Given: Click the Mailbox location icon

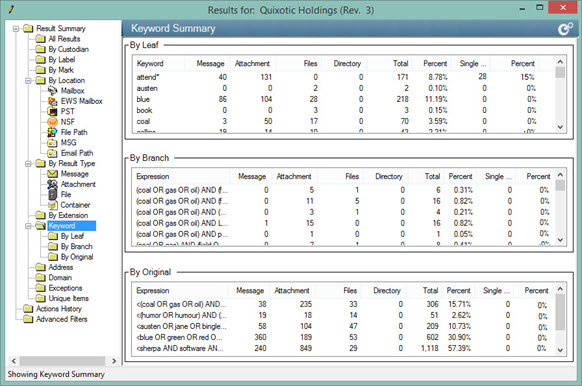Looking at the screenshot, I should pos(52,91).
